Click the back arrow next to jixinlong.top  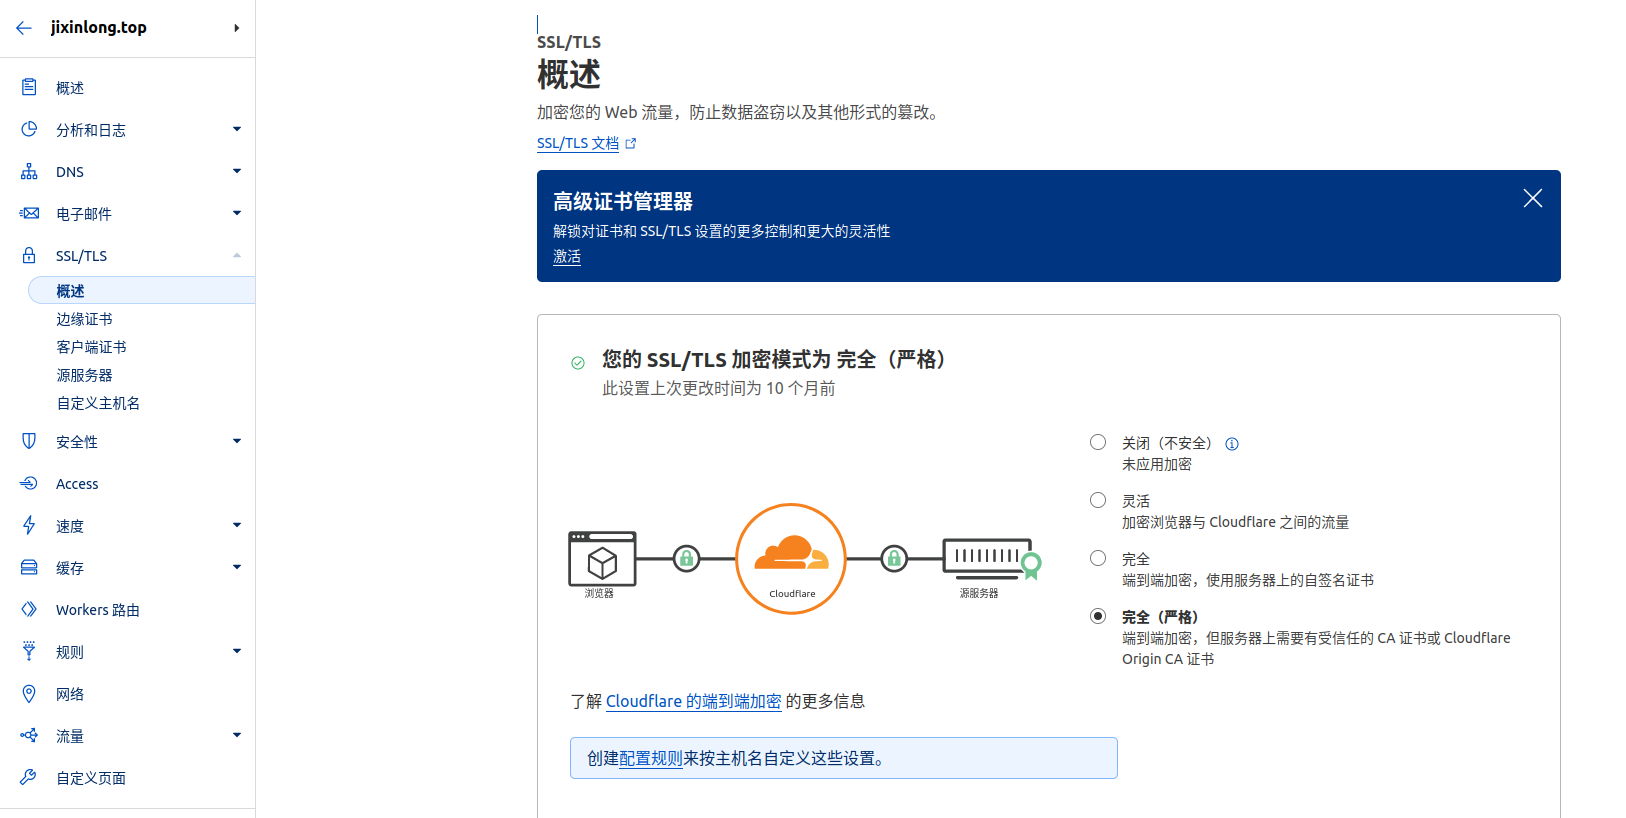pyautogui.click(x=24, y=28)
